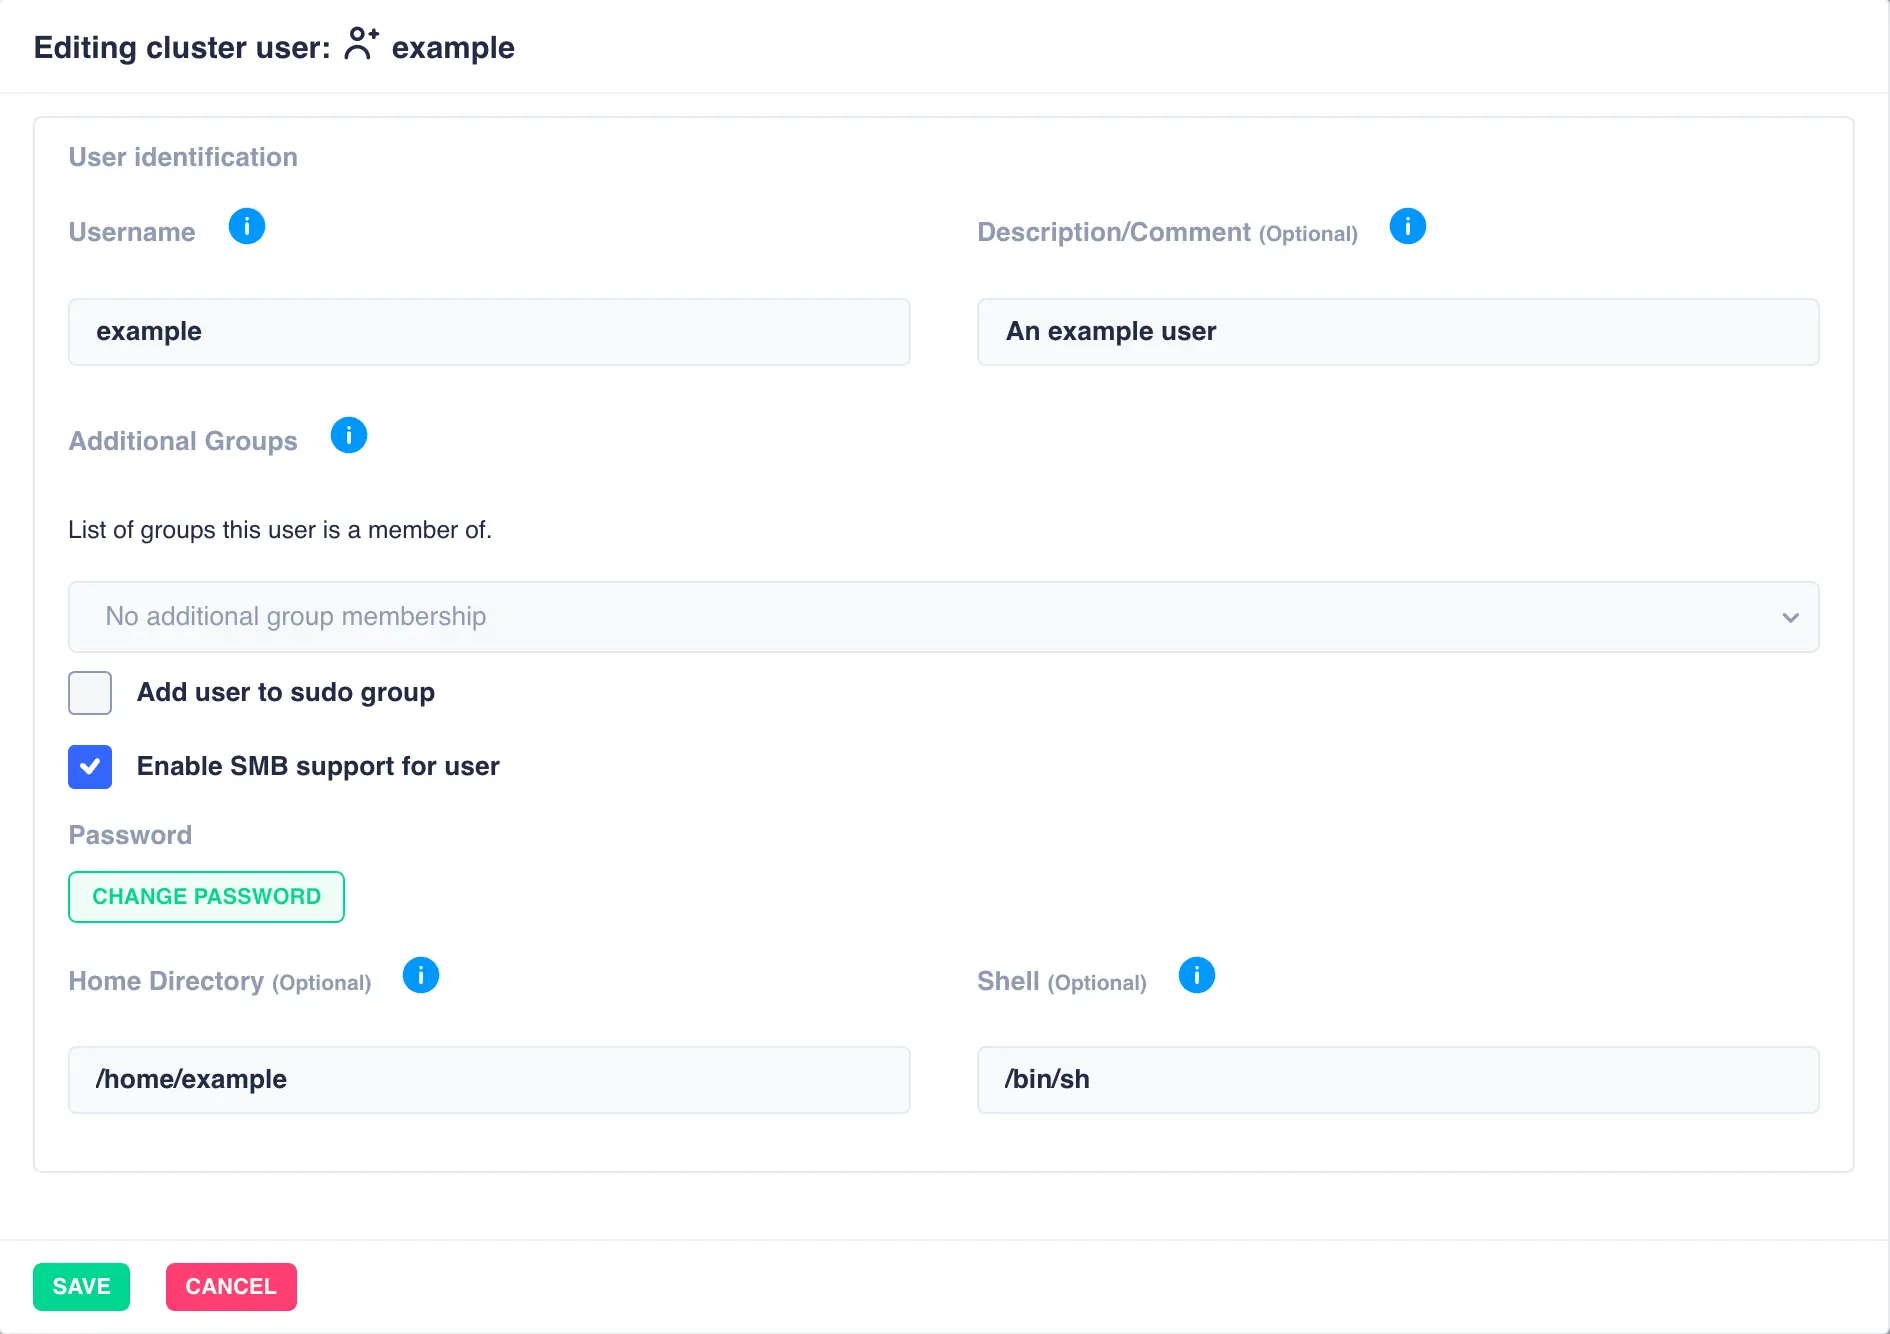
Task: Click the green Save button
Action: coord(81,1287)
